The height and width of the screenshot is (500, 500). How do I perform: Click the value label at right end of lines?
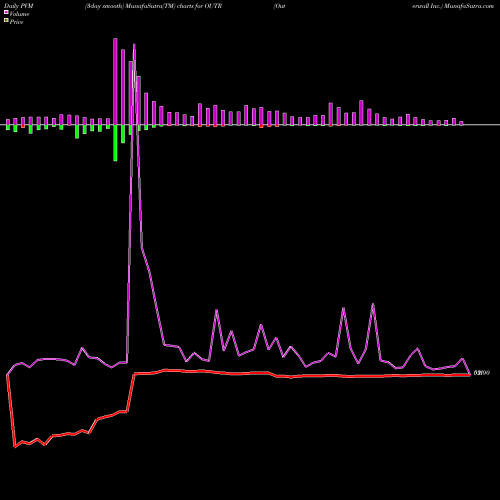pyautogui.click(x=482, y=373)
